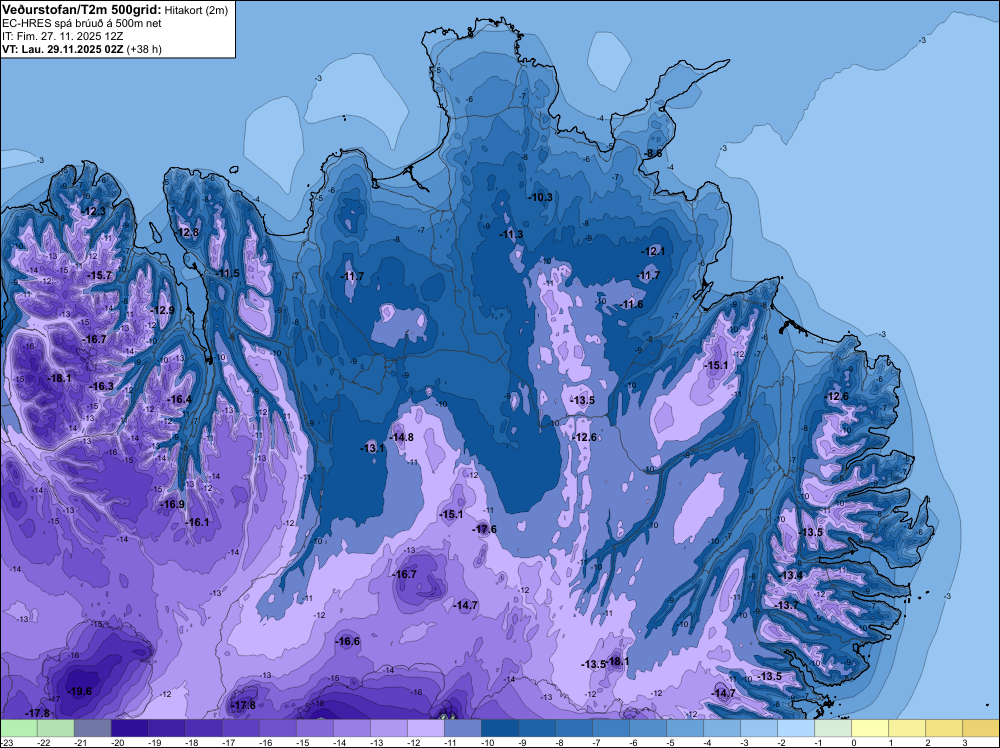The height and width of the screenshot is (748, 1000).
Task: Select the -14 legend color swatch
Action: coord(351,728)
